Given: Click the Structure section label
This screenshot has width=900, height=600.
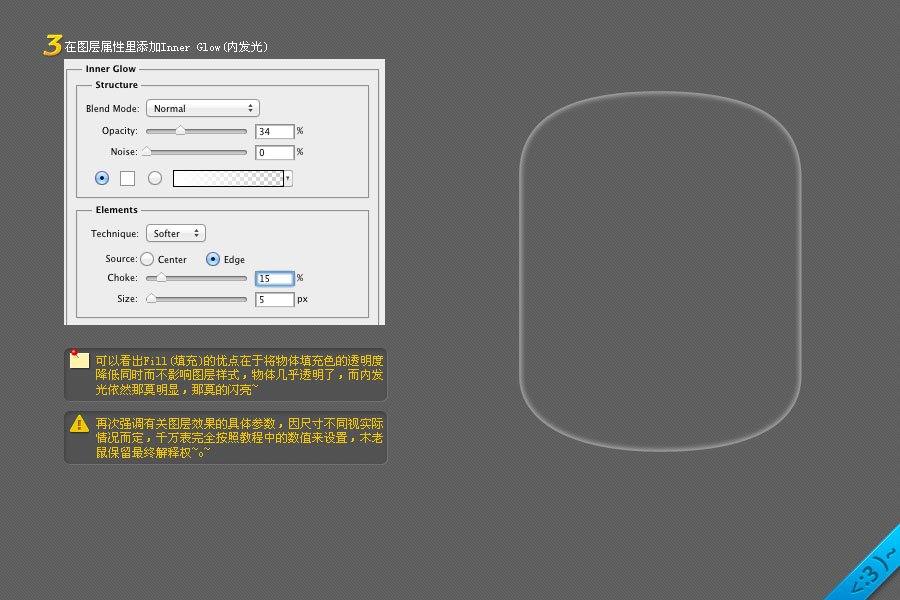Looking at the screenshot, I should click(x=117, y=85).
